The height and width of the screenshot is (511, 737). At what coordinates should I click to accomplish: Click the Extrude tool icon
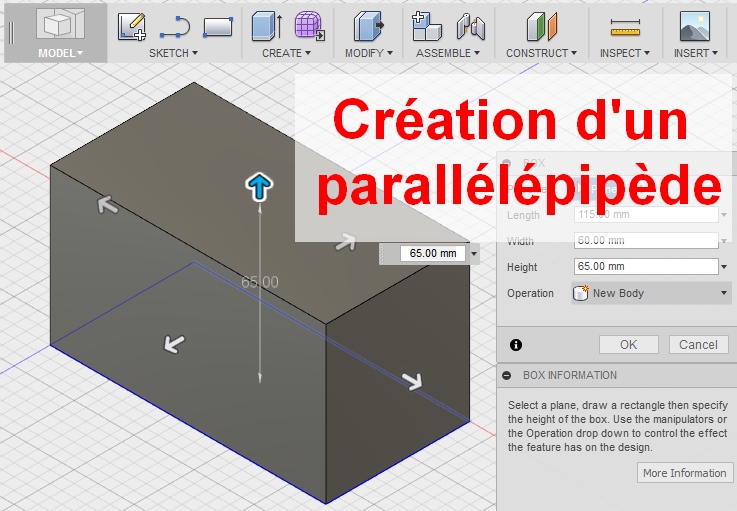[267, 26]
